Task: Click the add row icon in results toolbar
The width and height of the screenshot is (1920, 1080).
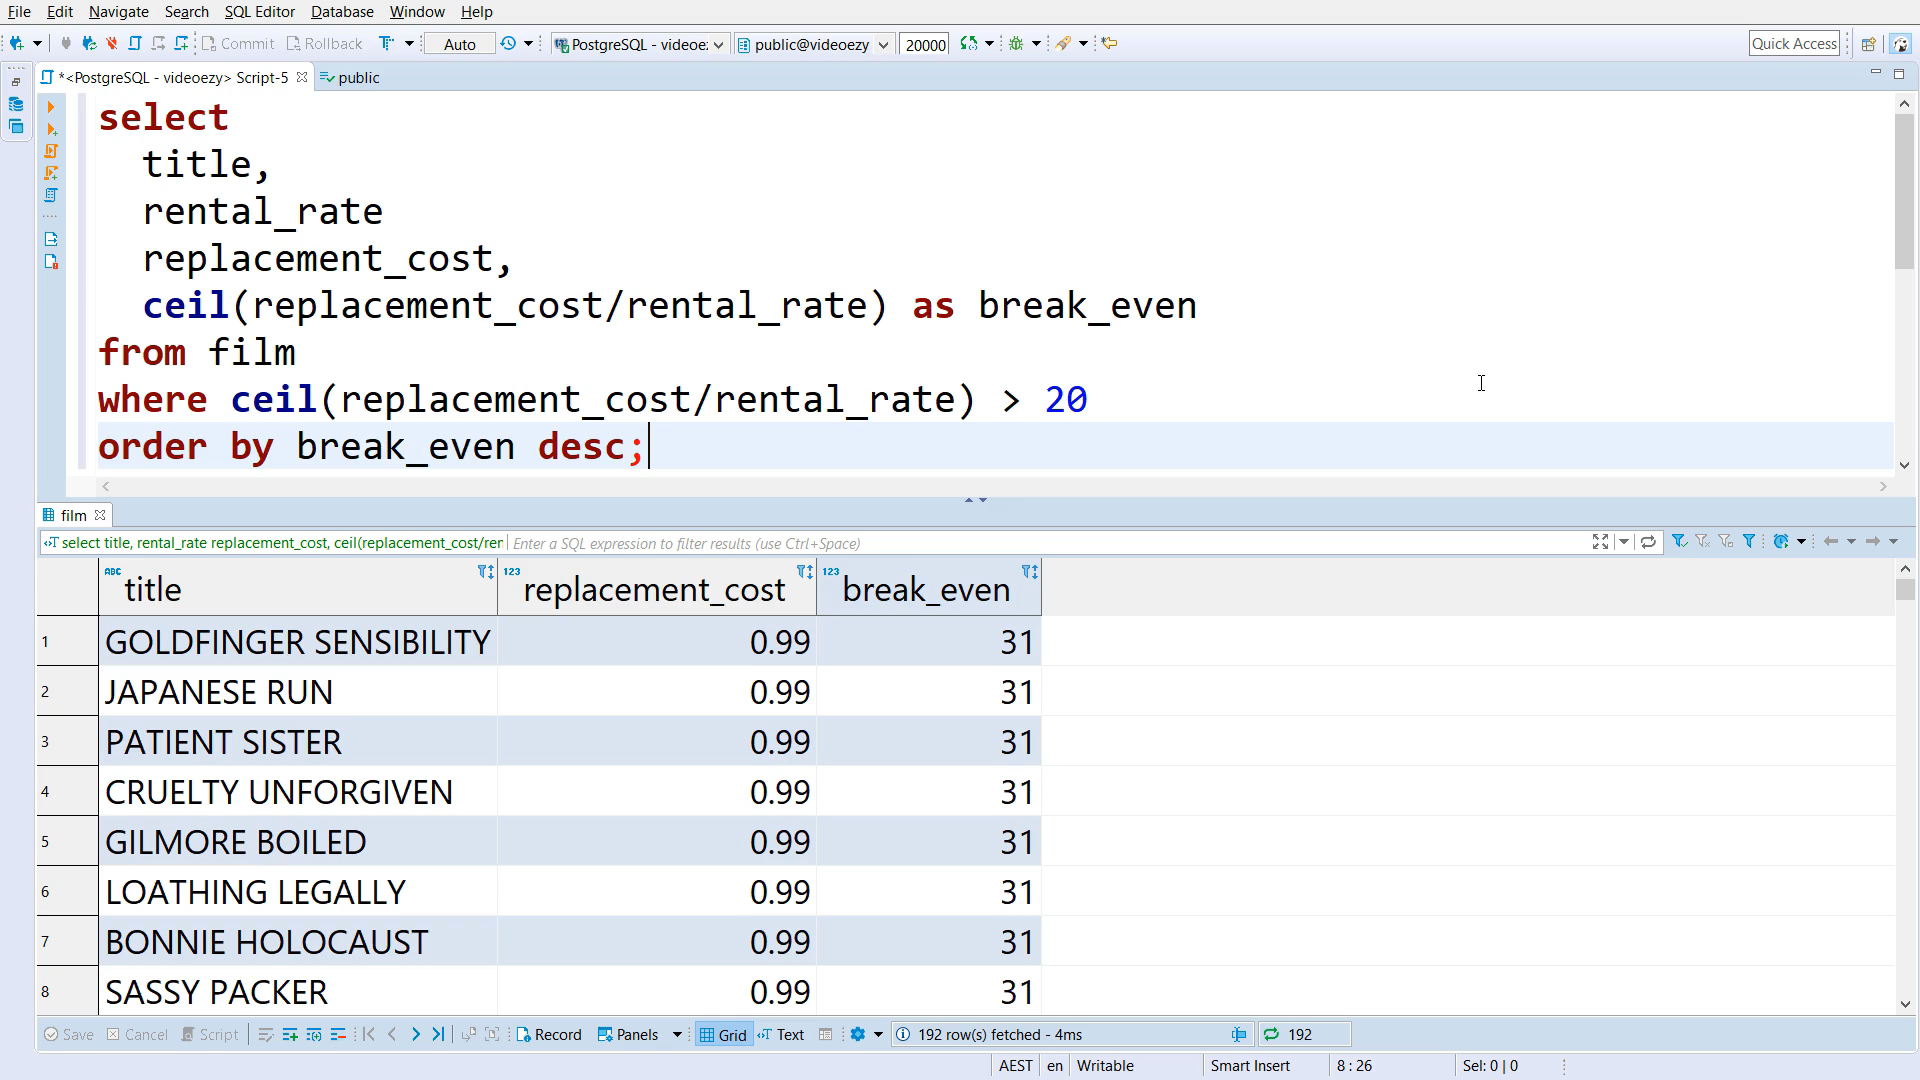Action: 290,1035
